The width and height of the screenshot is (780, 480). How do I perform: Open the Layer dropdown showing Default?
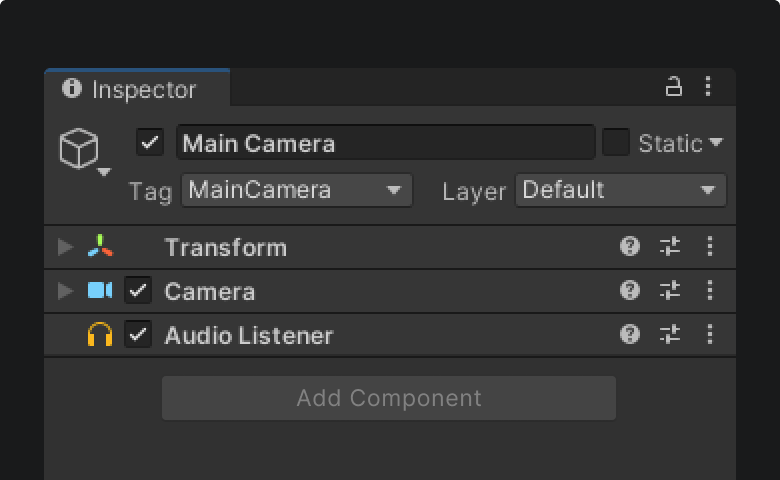coord(621,190)
